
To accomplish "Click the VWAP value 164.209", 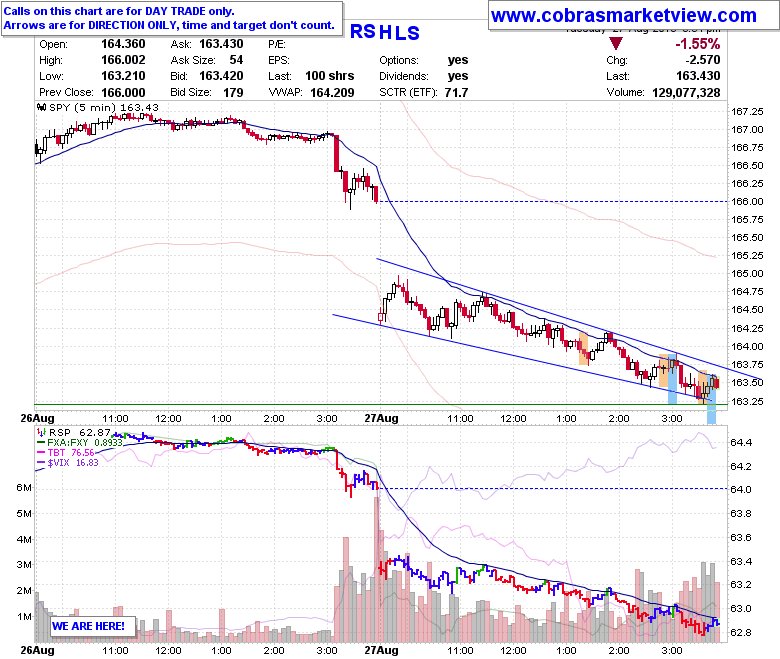I will coord(332,93).
